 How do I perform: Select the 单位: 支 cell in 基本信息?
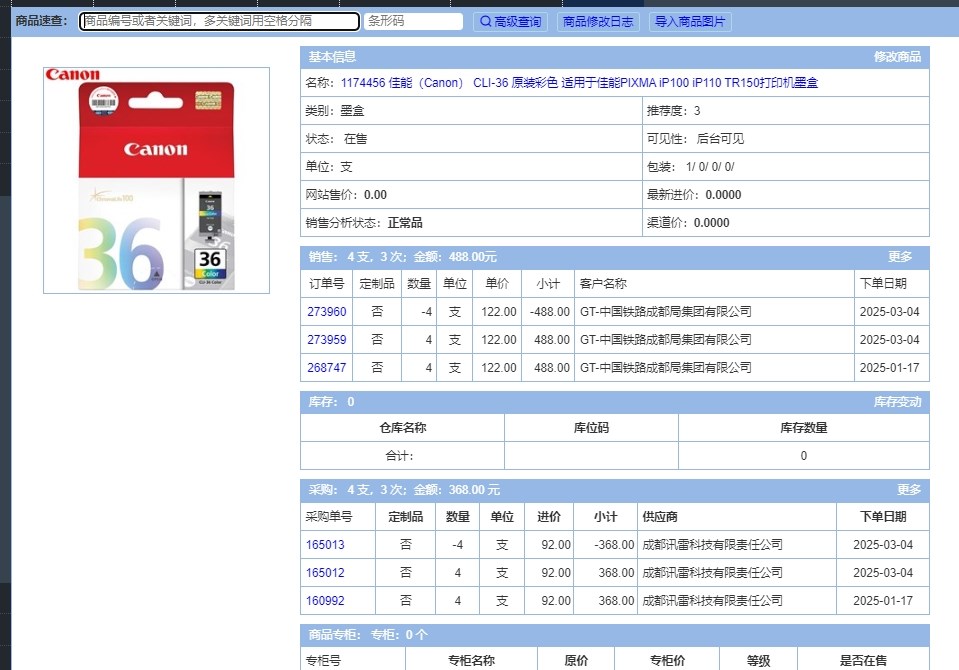pyautogui.click(x=471, y=167)
